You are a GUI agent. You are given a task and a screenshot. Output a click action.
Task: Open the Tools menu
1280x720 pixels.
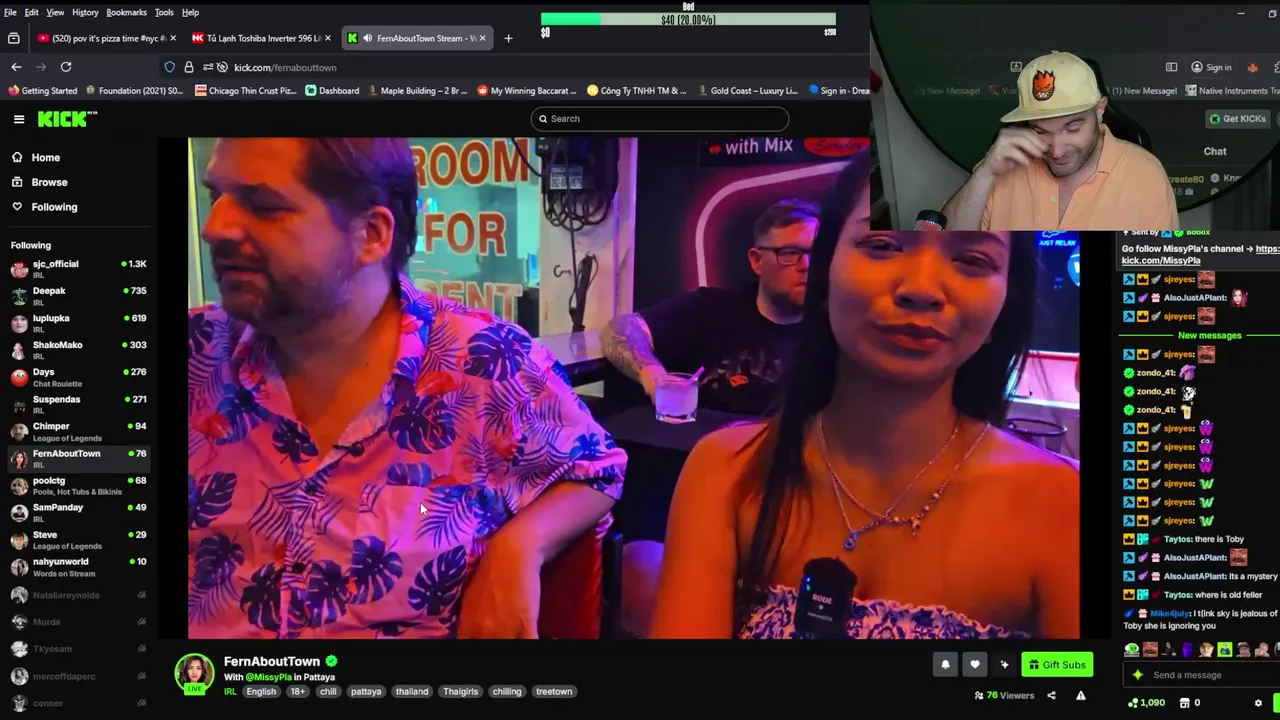click(164, 12)
